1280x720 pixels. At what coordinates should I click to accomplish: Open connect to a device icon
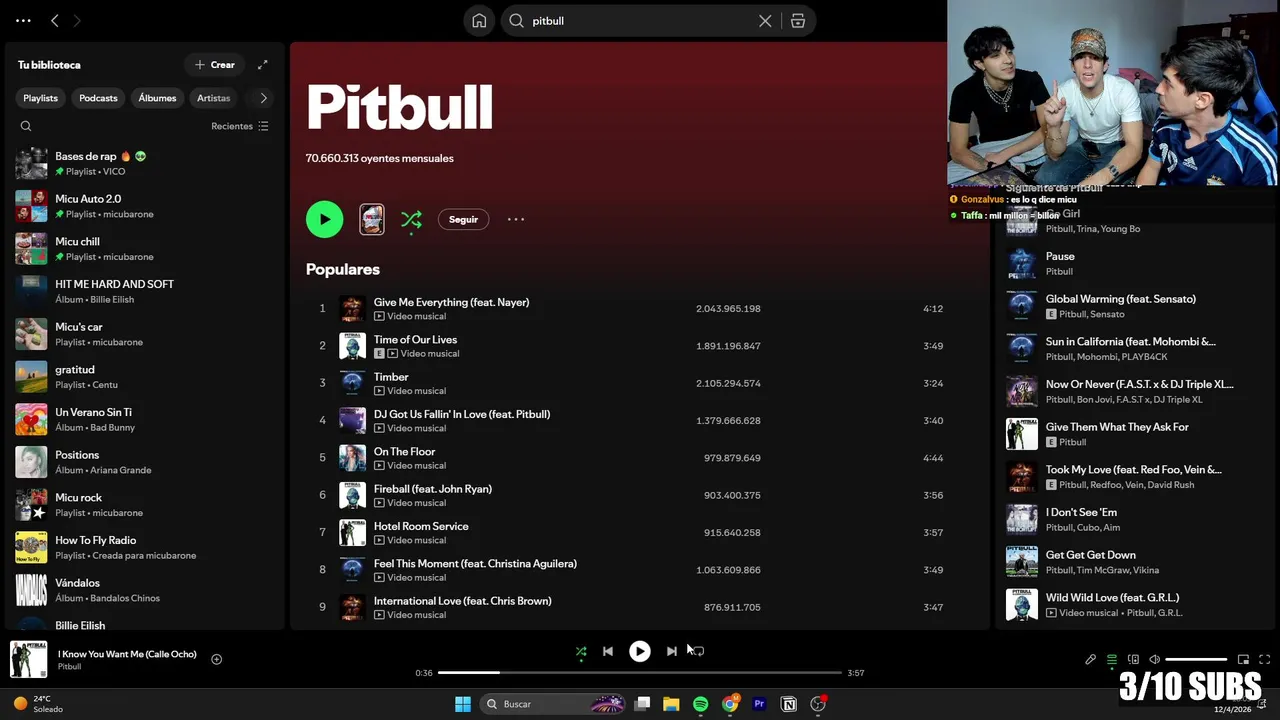point(1133,659)
